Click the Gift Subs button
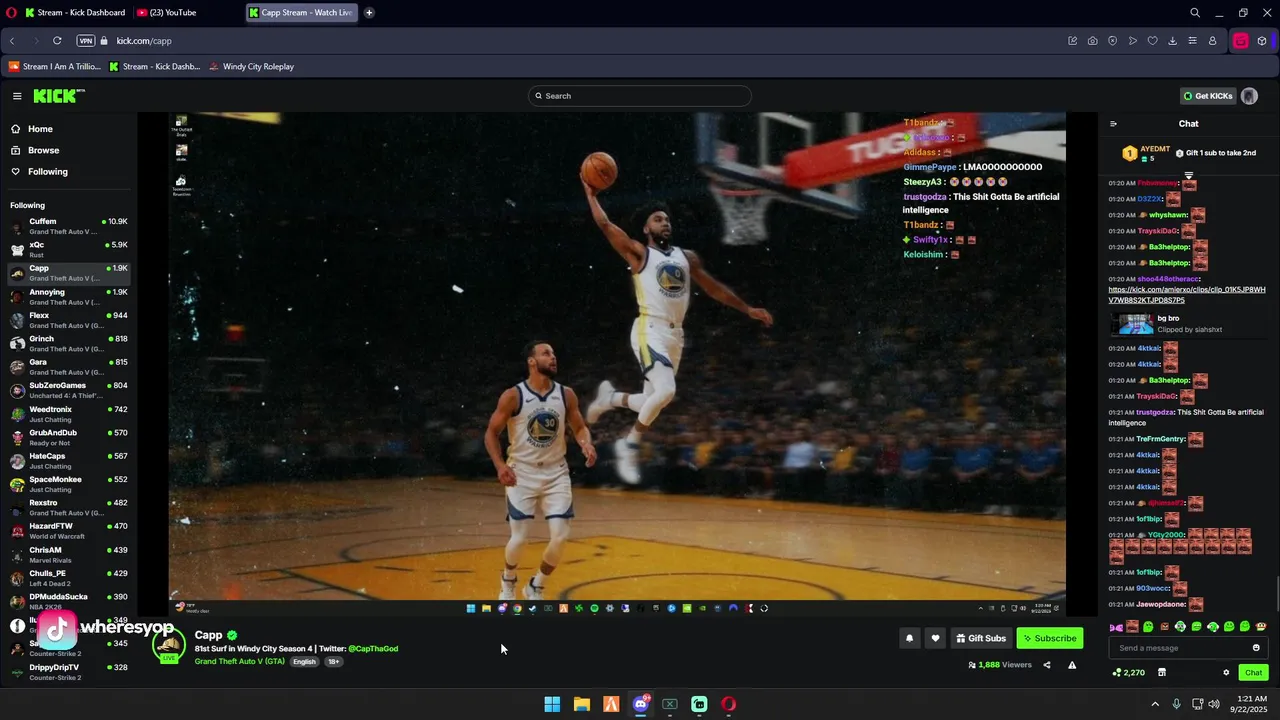The height and width of the screenshot is (720, 1280). pos(981,638)
